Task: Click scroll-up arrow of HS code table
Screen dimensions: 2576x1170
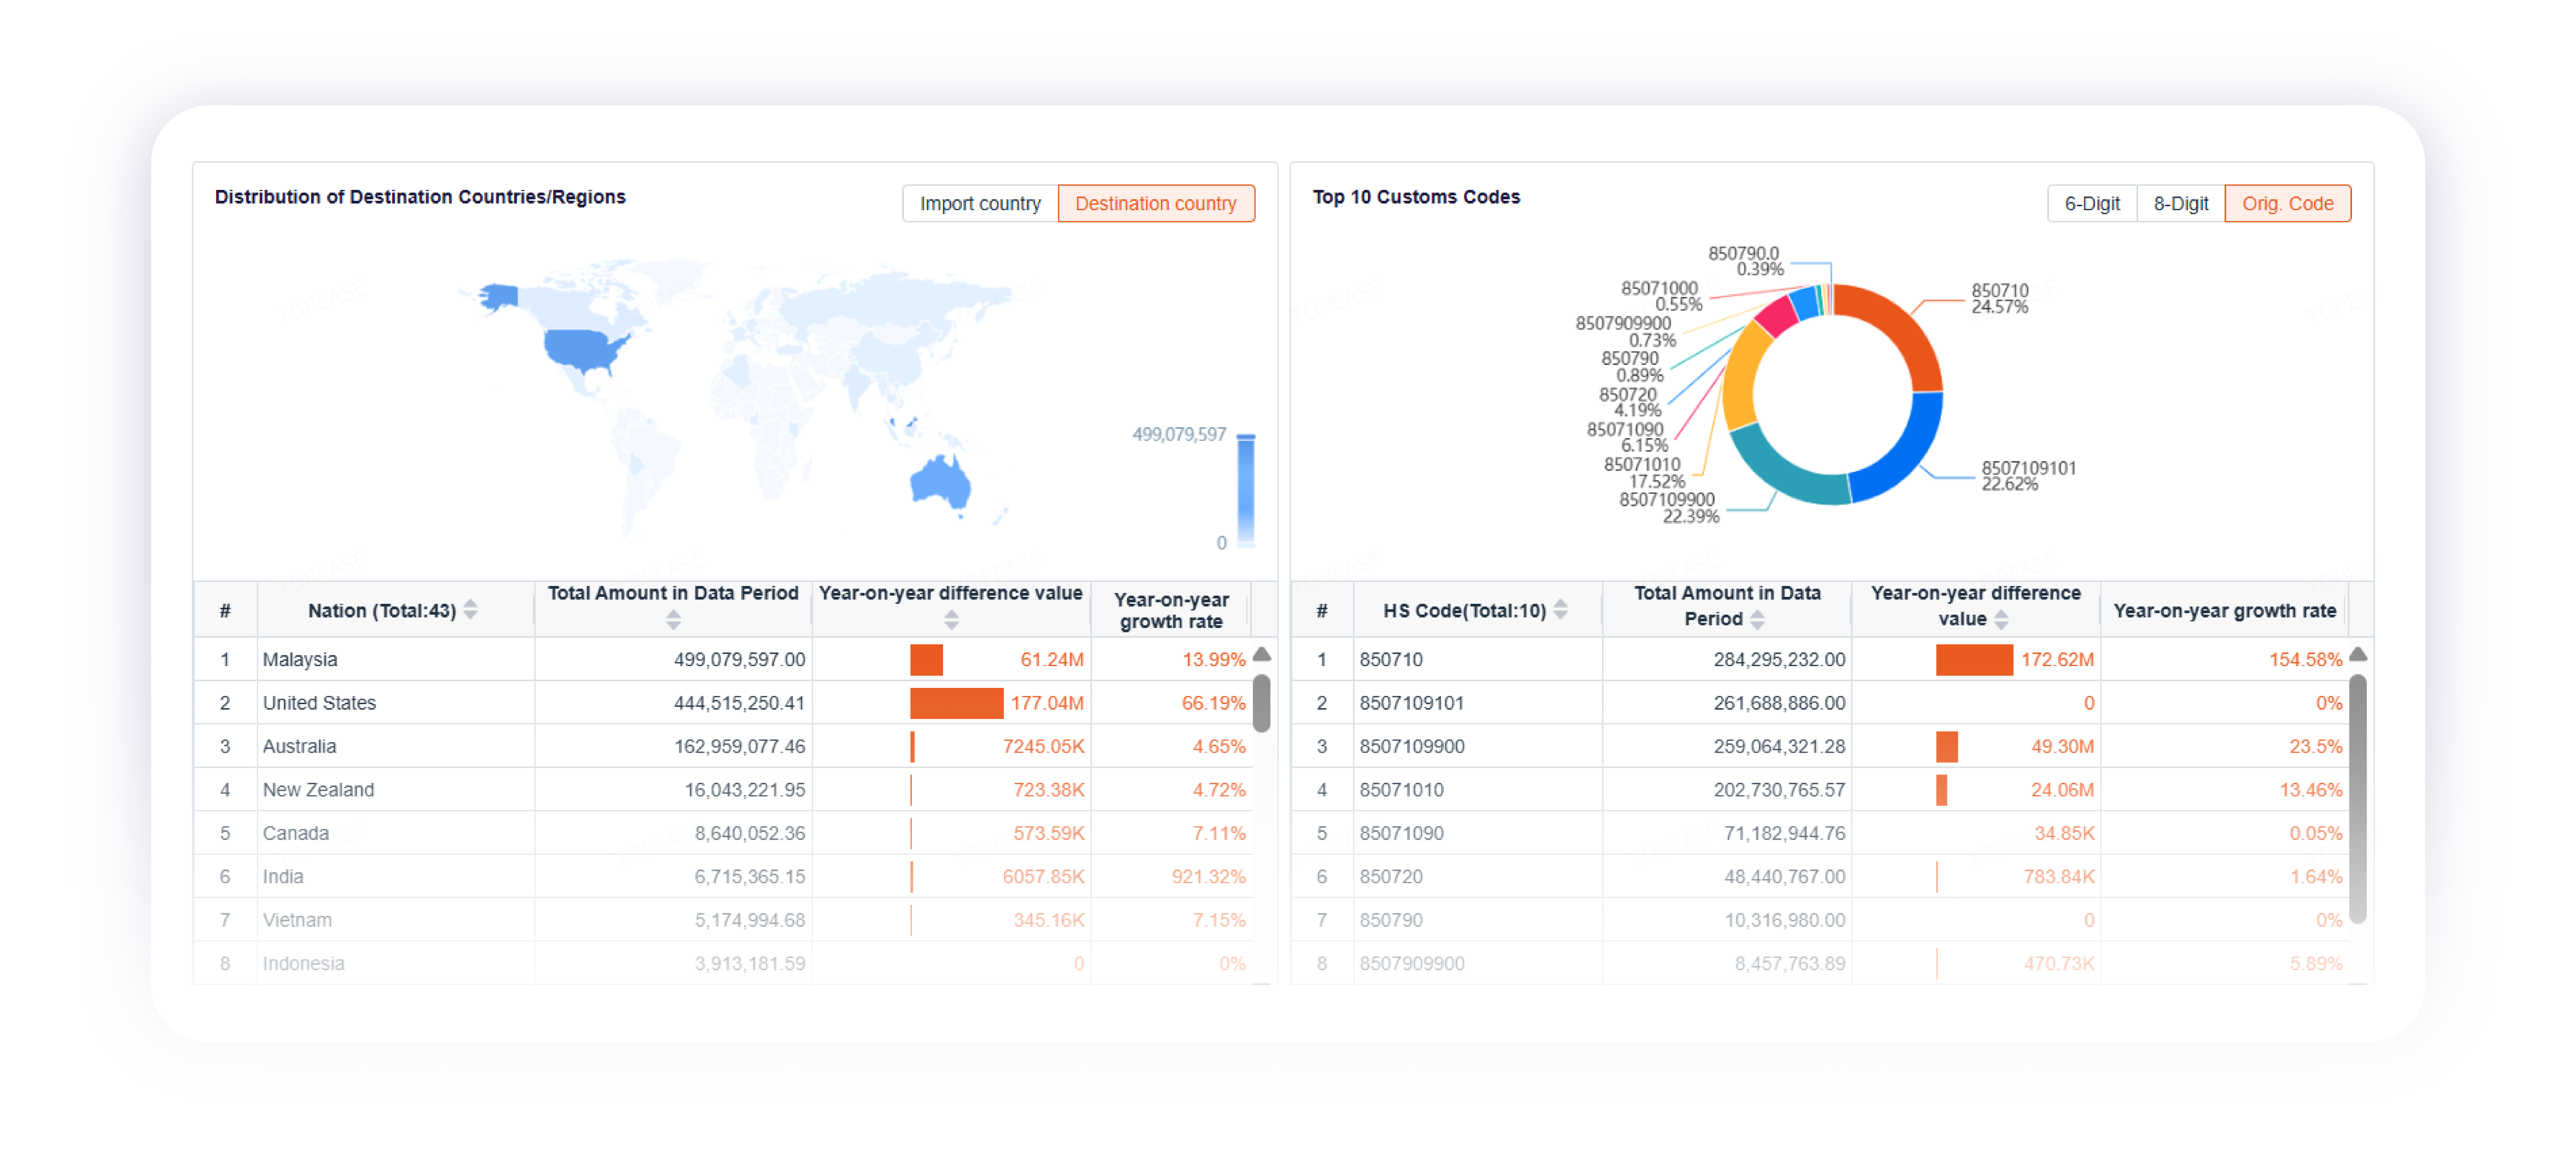Action: [x=2357, y=654]
